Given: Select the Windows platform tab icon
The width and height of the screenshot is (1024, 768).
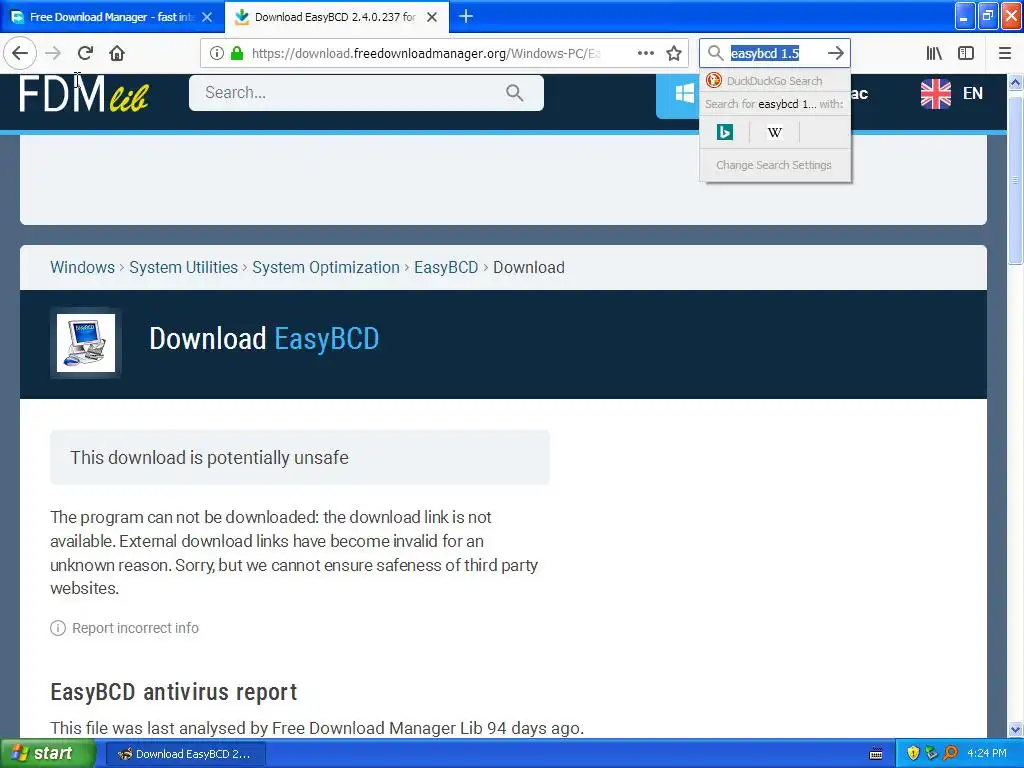Looking at the screenshot, I should tap(684, 93).
